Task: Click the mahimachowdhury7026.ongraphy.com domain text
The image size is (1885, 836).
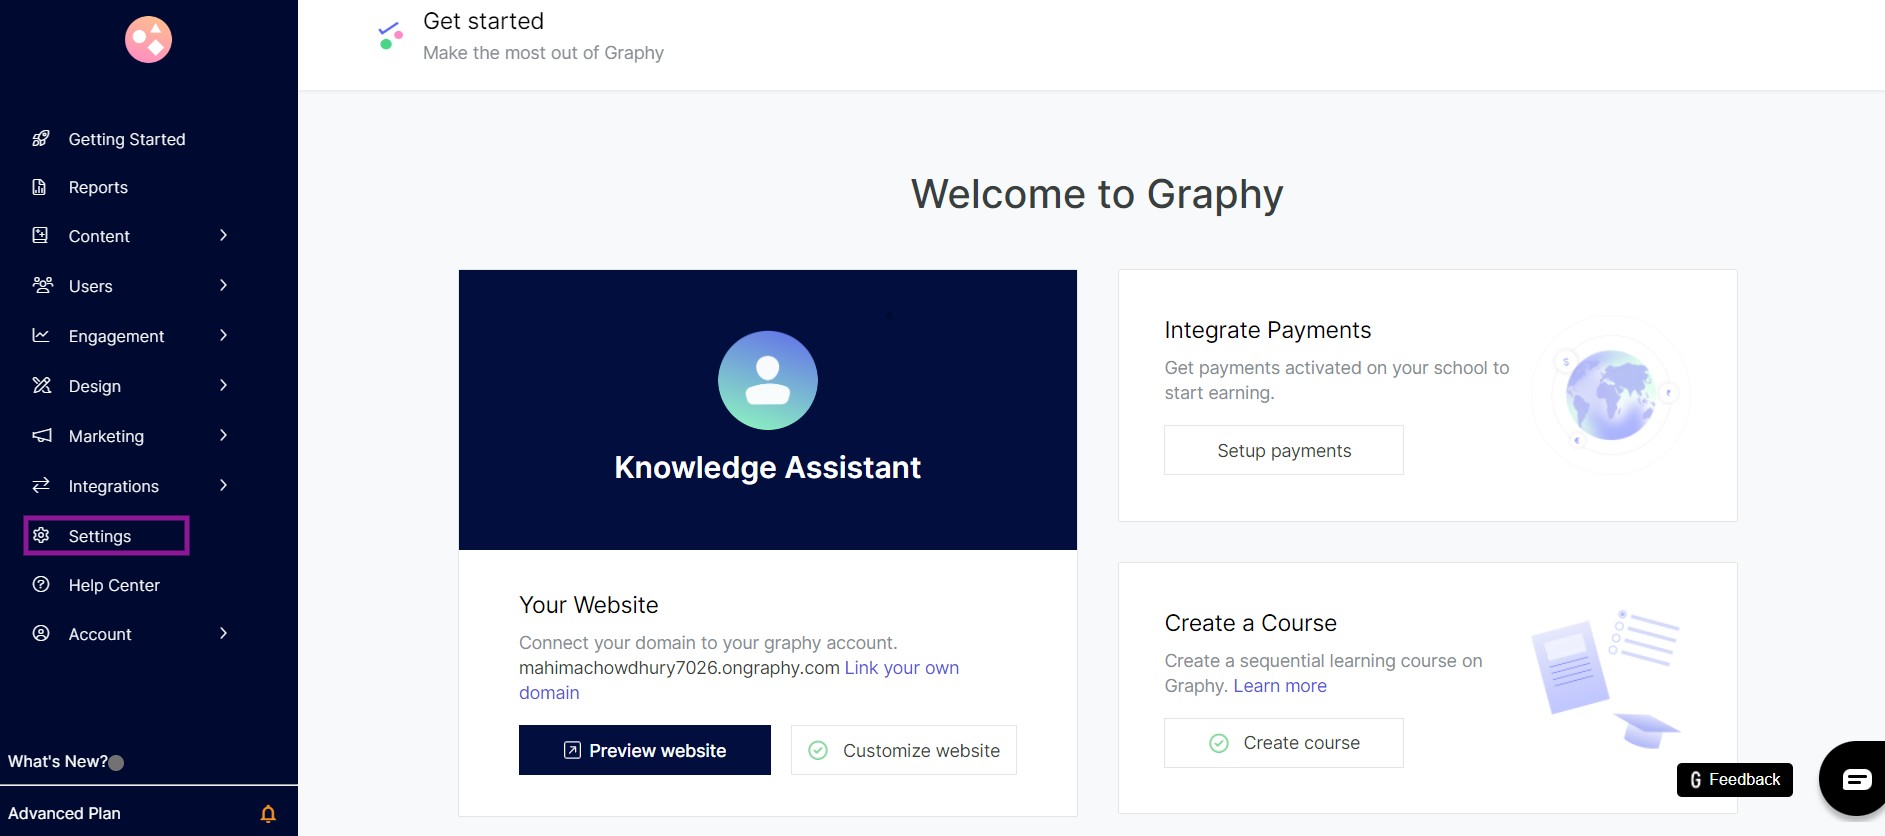Action: point(679,668)
